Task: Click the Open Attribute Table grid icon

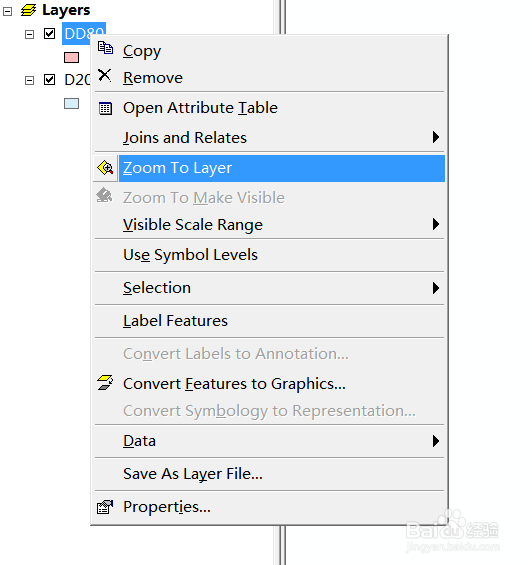Action: pyautogui.click(x=105, y=108)
